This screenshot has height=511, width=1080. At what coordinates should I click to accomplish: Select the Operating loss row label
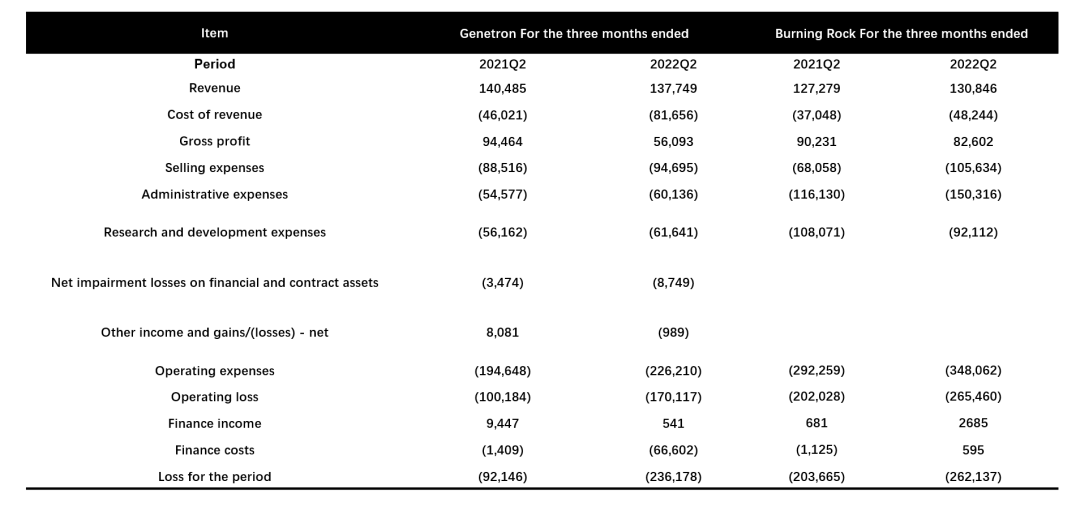[214, 397]
